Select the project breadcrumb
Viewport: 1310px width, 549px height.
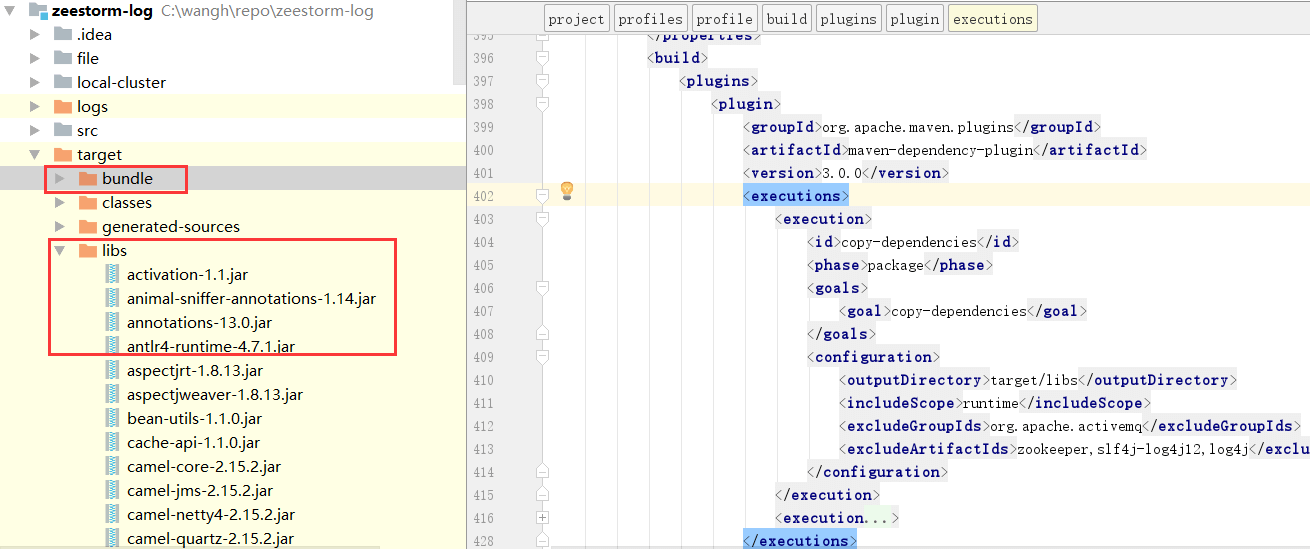coord(577,18)
